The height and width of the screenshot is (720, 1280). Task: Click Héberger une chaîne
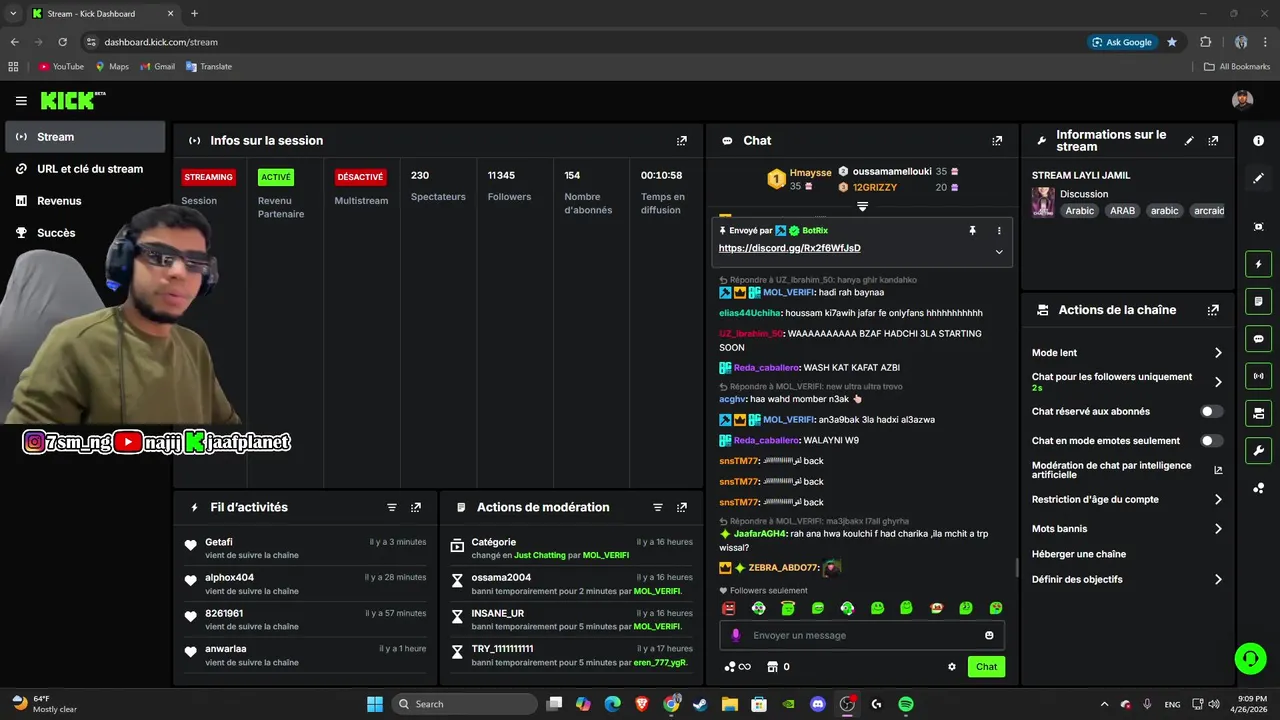pyautogui.click(x=1079, y=554)
